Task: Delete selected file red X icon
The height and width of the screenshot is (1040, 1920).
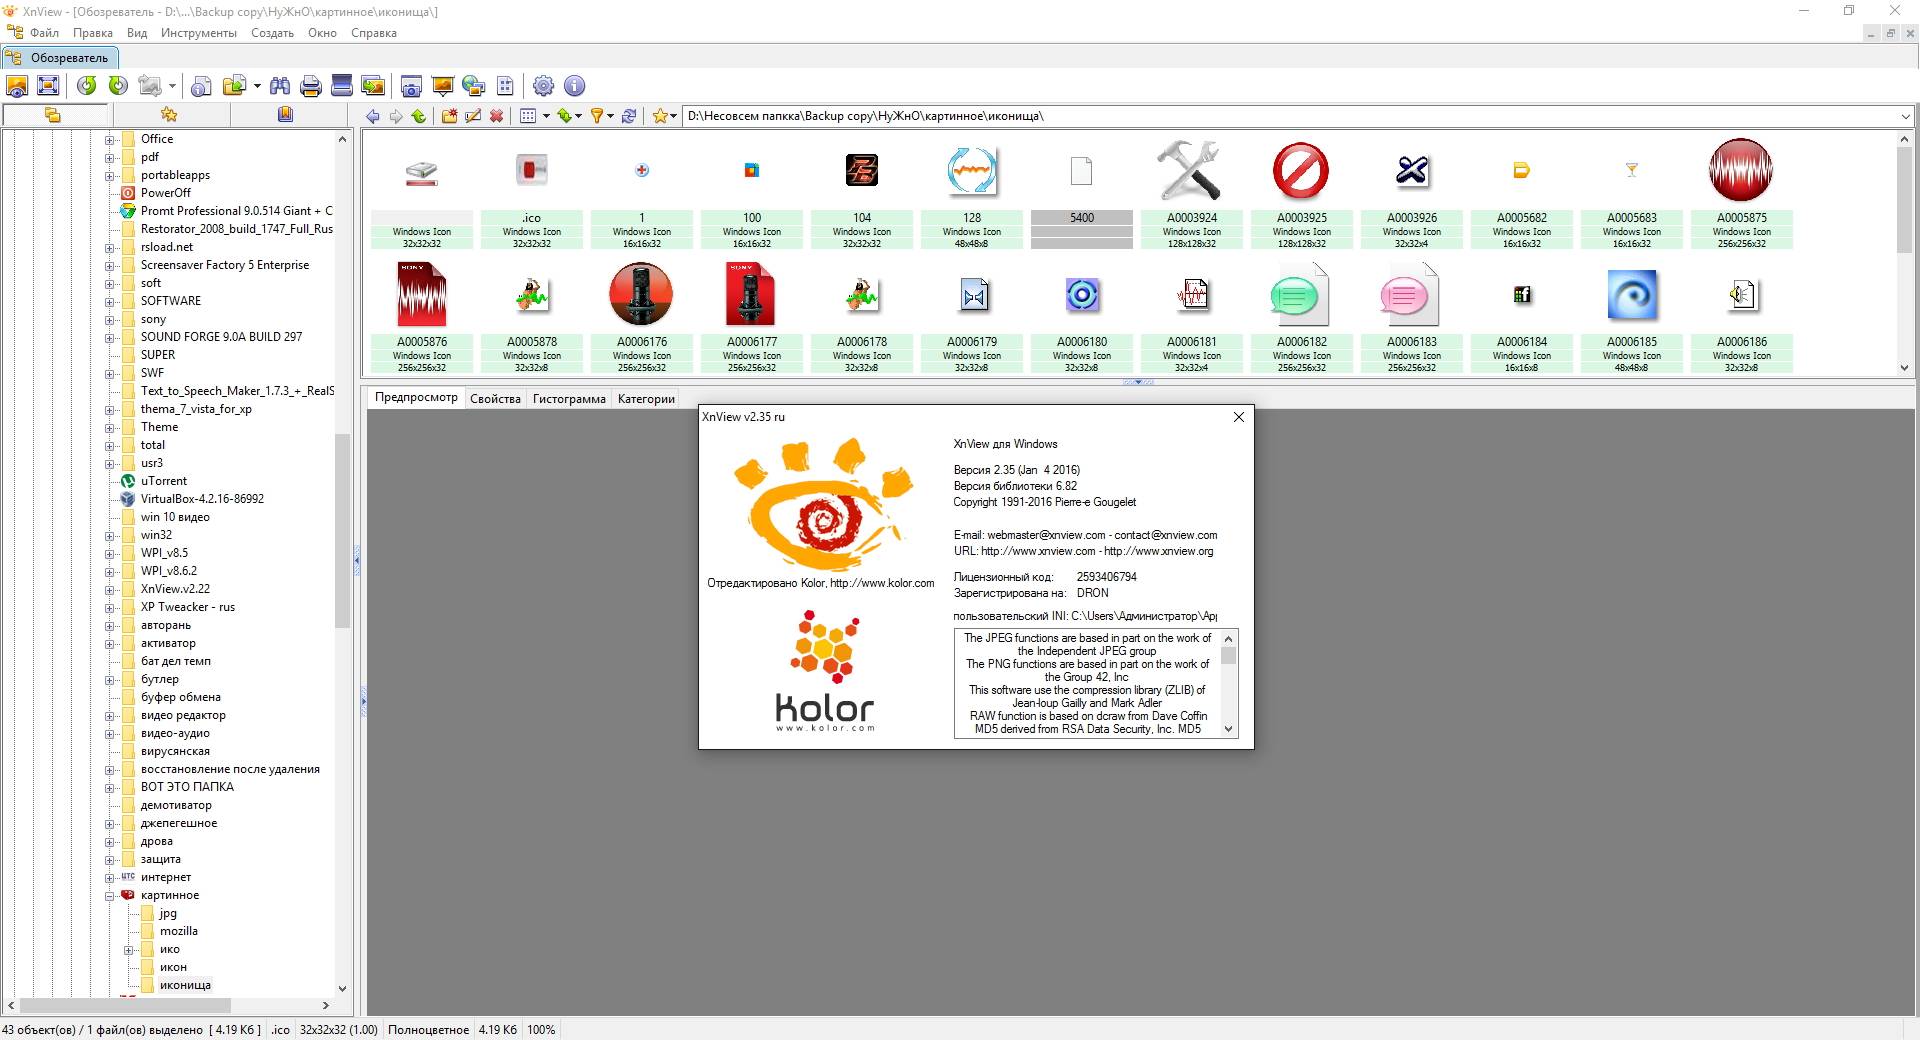Action: coord(496,116)
